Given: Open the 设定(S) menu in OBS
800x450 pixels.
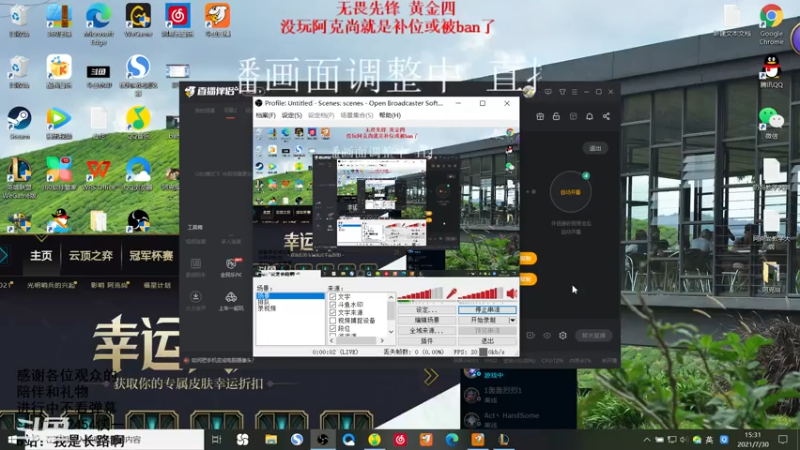Looking at the screenshot, I should pyautogui.click(x=292, y=115).
